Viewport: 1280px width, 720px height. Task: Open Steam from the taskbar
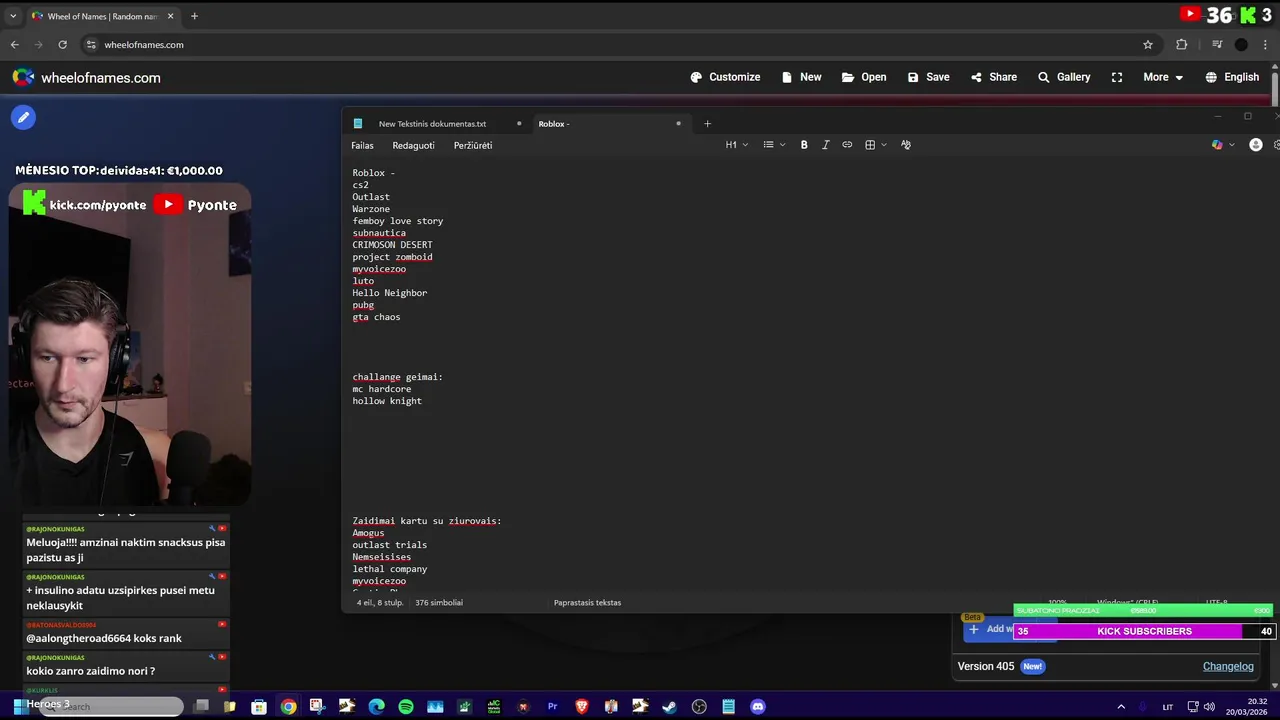coord(670,707)
